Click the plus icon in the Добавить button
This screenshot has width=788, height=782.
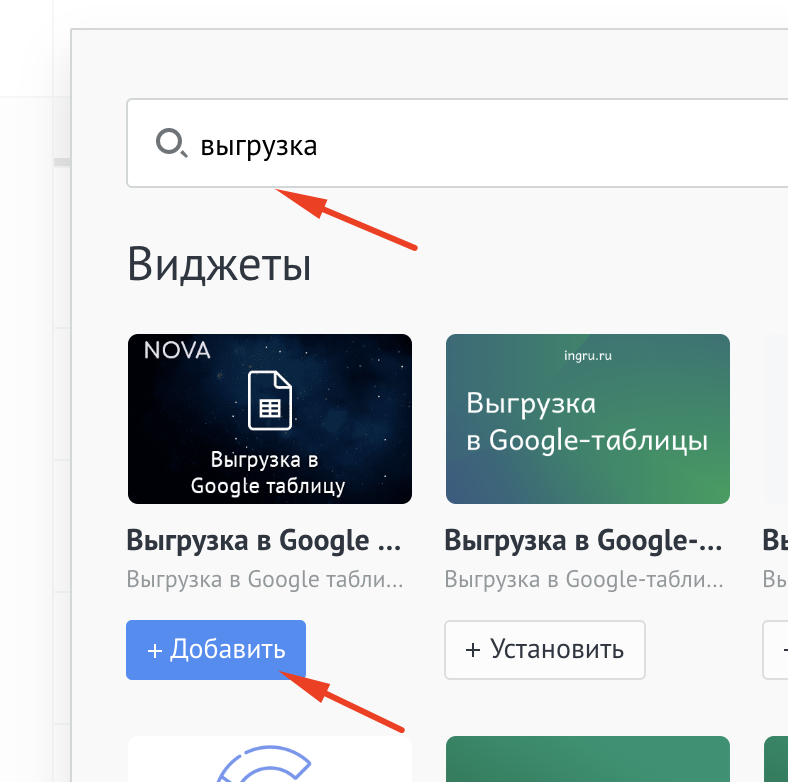tap(155, 650)
